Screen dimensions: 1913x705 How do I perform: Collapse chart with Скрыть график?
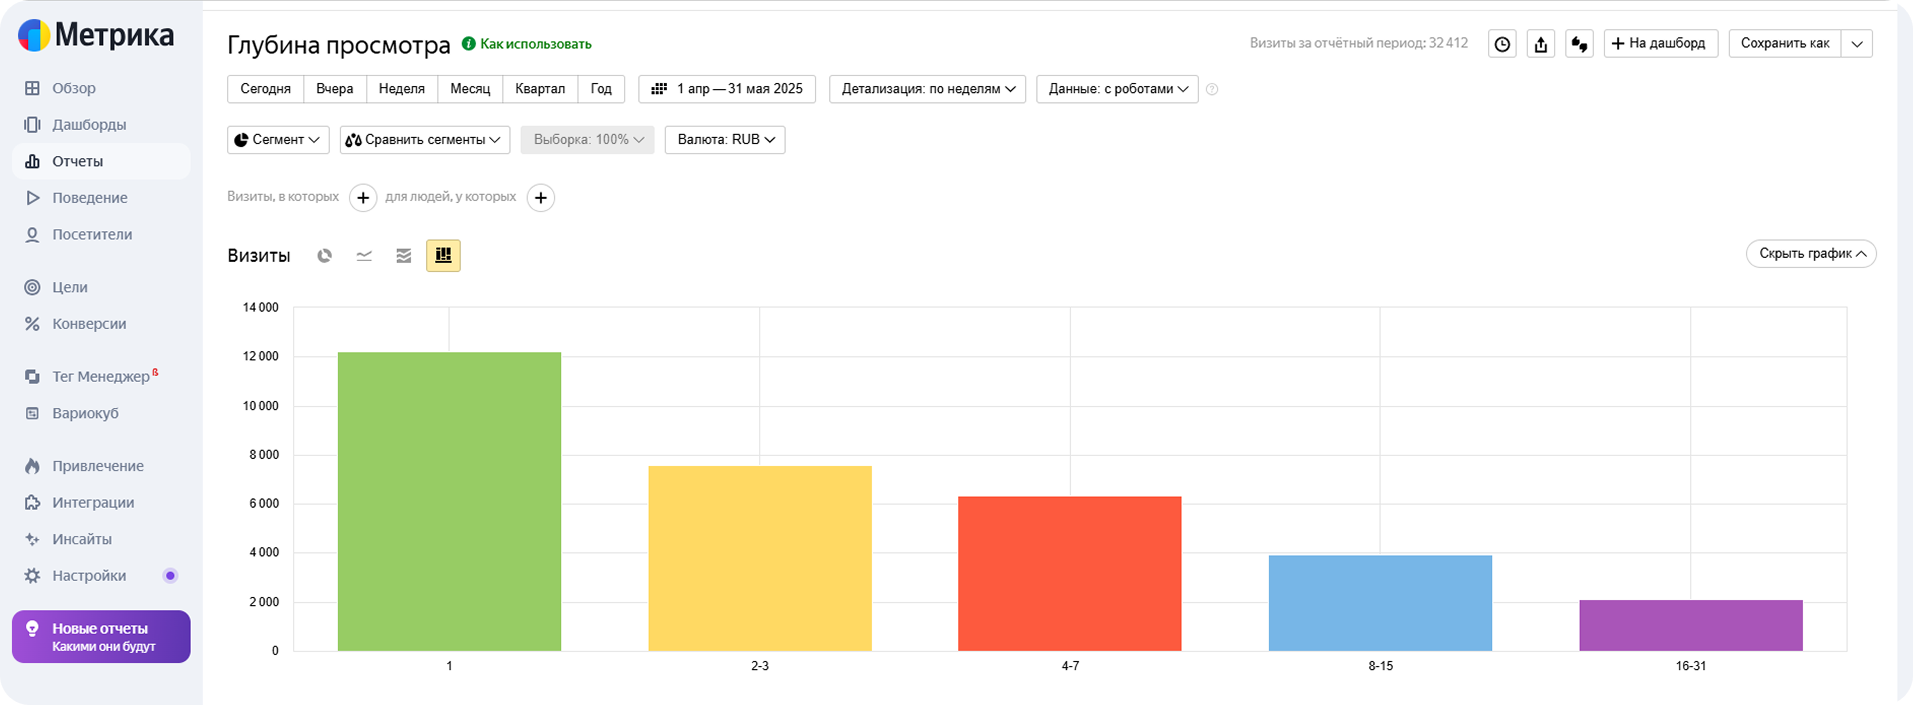tap(1811, 254)
